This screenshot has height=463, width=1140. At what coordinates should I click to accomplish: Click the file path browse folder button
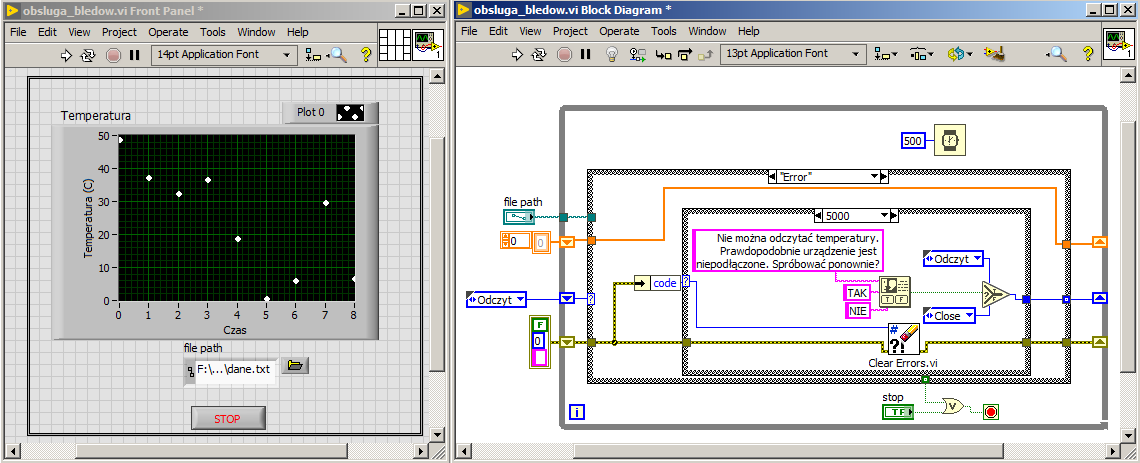[294, 366]
